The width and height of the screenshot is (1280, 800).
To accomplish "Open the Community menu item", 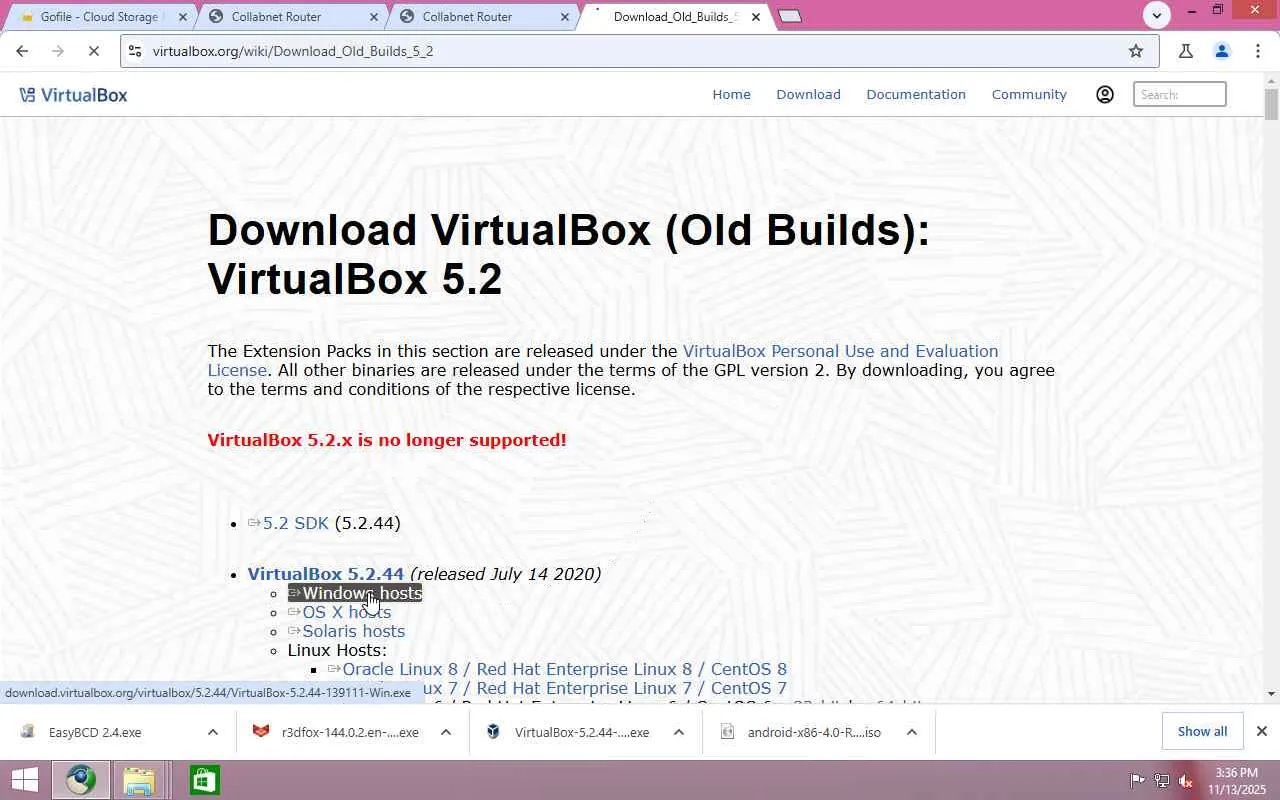I will point(1029,94).
